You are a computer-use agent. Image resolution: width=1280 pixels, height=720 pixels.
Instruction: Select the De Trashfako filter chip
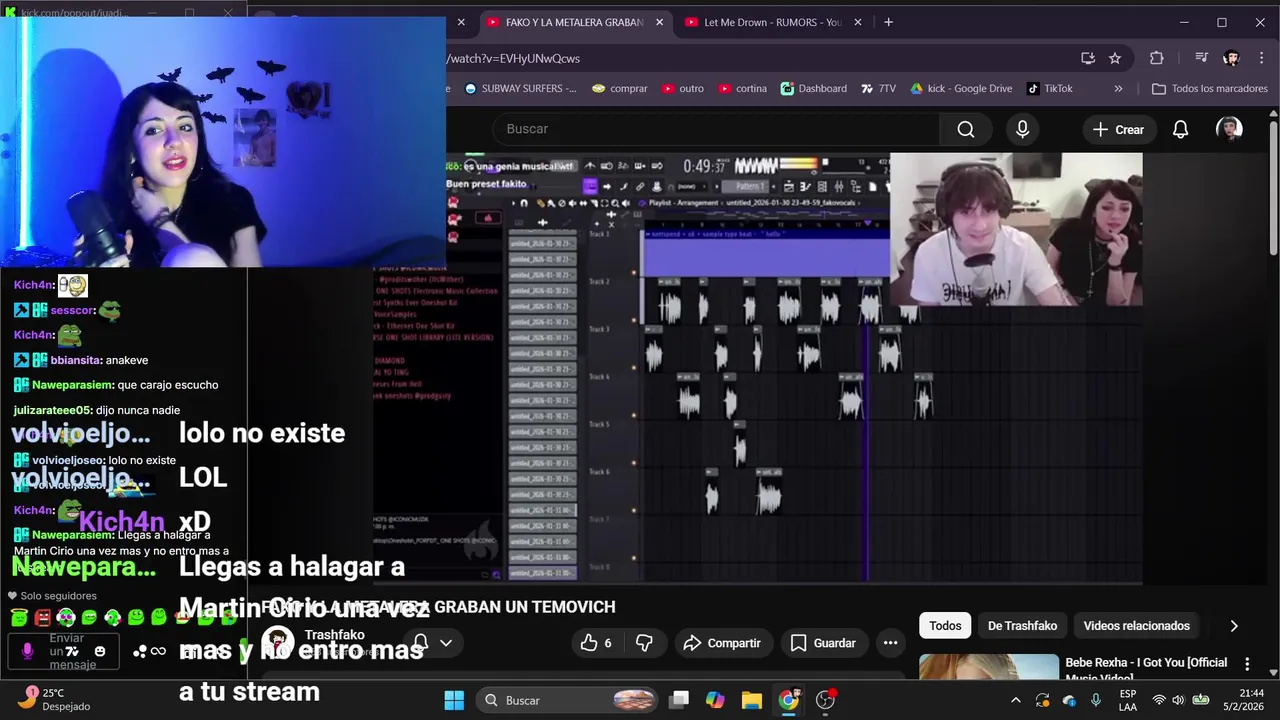pos(1022,626)
